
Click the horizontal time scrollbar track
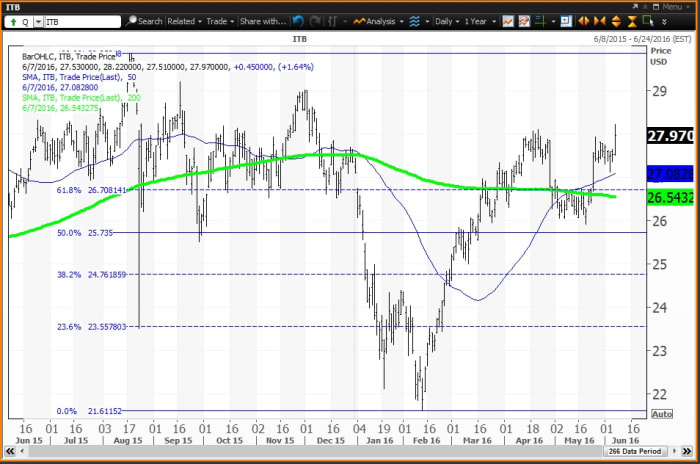(315, 451)
